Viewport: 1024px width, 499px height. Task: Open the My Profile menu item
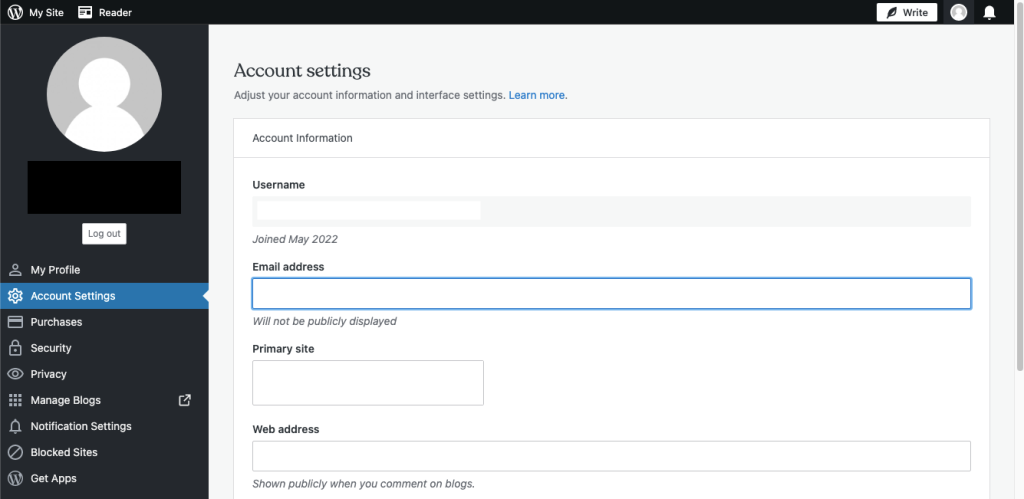pos(104,270)
